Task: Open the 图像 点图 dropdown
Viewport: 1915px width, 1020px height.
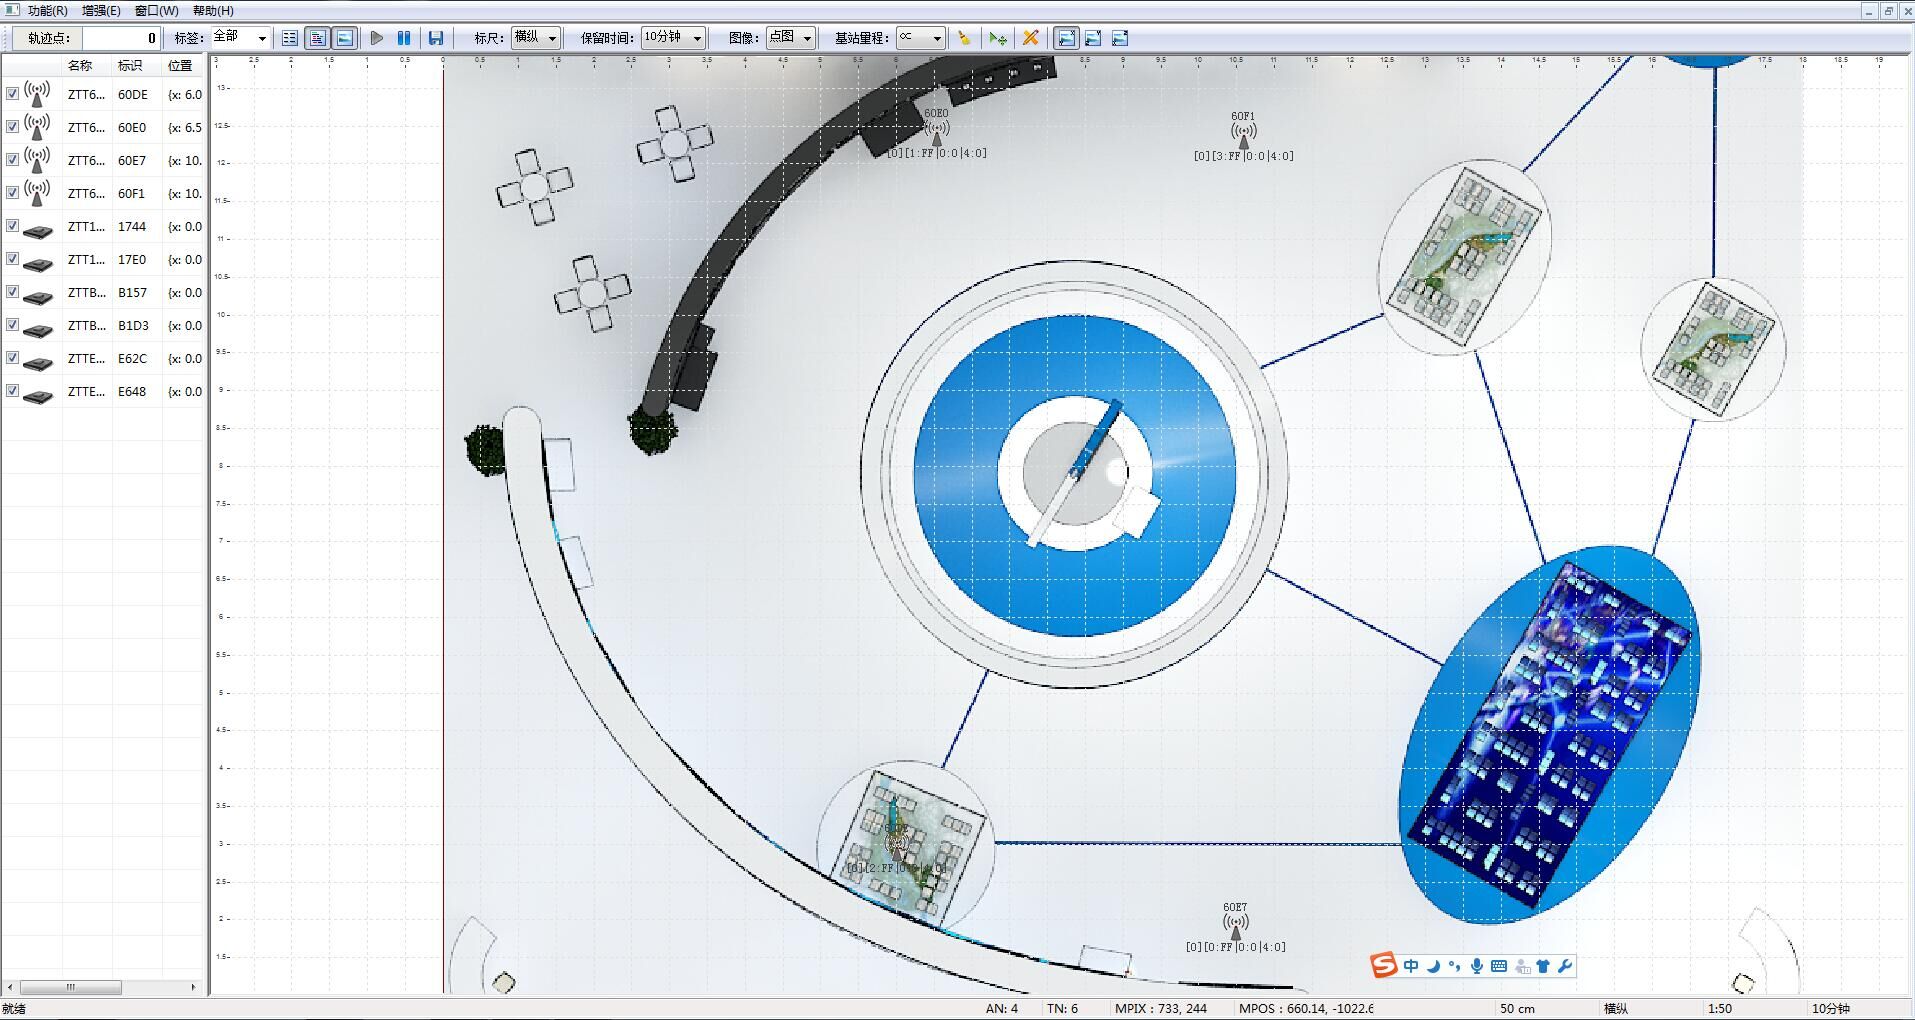Action: click(x=791, y=38)
